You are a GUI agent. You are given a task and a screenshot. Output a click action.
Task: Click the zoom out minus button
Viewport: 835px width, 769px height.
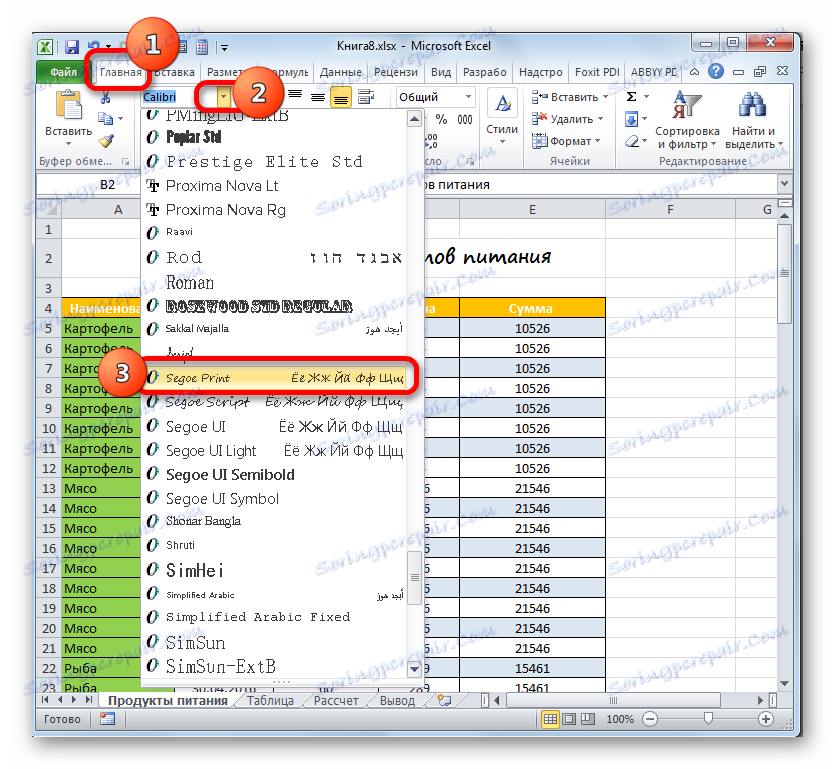[x=650, y=719]
